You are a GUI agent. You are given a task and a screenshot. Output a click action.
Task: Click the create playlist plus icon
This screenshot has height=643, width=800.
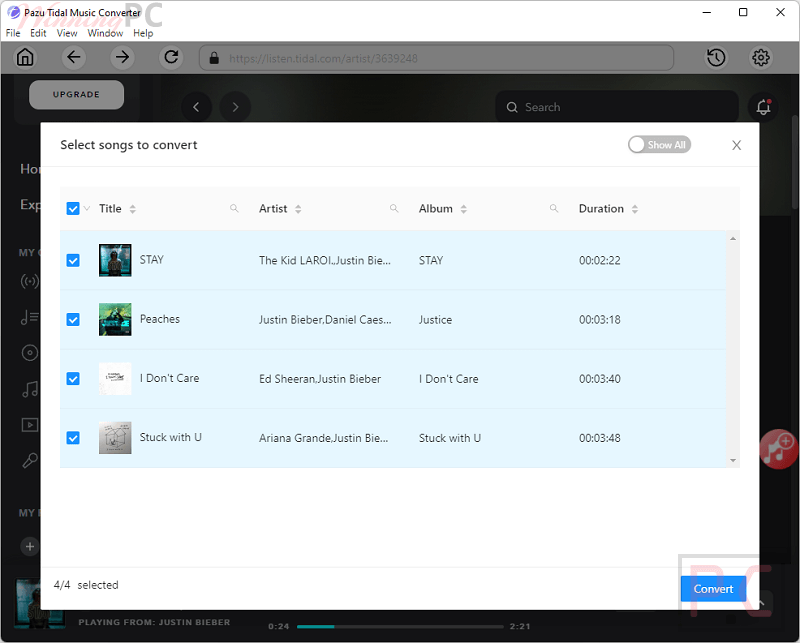pos(30,547)
